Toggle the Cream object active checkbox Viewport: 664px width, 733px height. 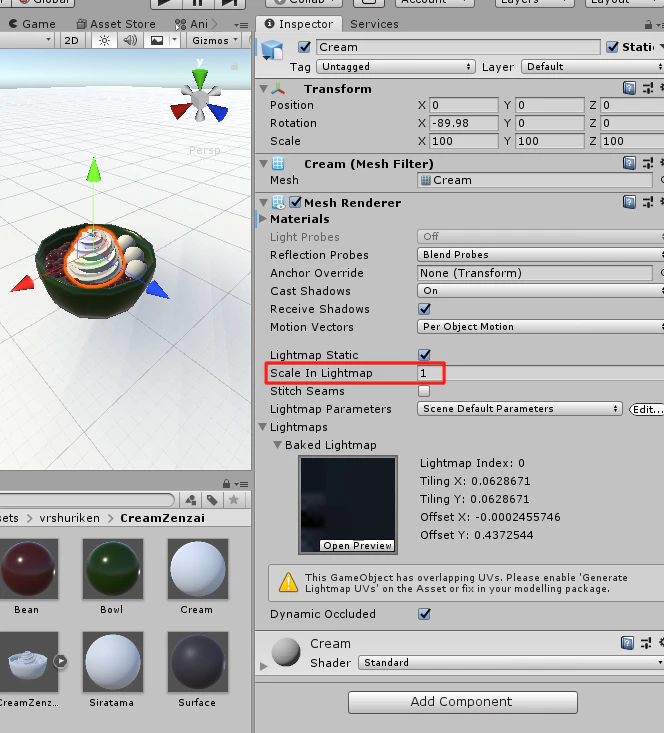click(x=304, y=47)
